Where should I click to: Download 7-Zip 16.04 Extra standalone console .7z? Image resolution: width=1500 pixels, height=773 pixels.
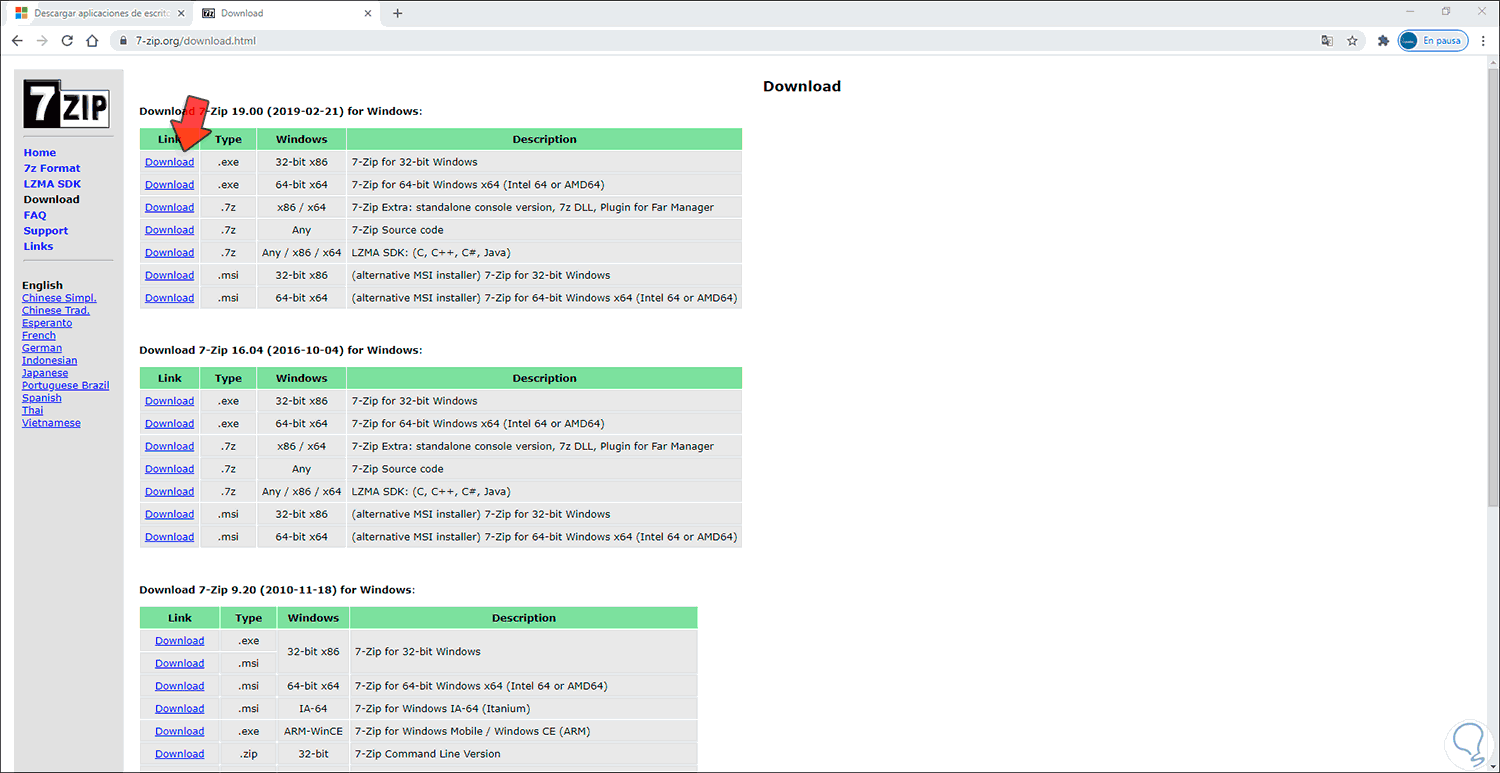coord(169,446)
